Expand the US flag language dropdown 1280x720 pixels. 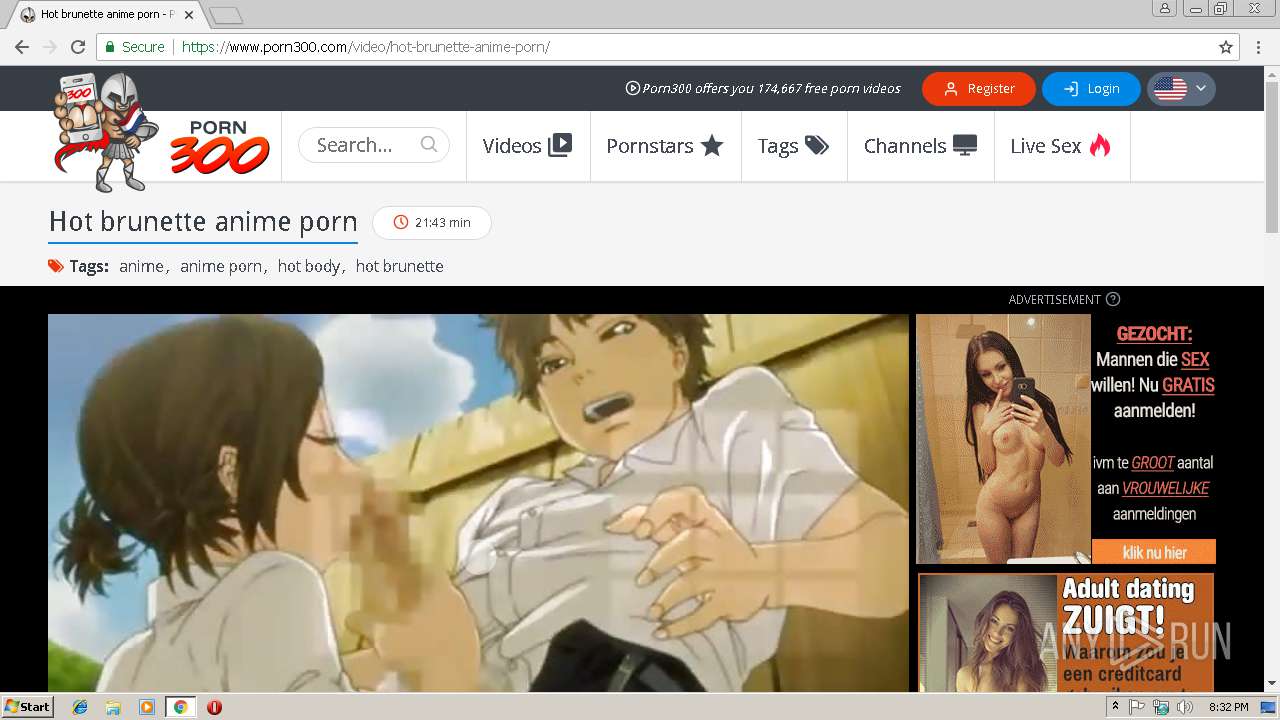click(1181, 88)
